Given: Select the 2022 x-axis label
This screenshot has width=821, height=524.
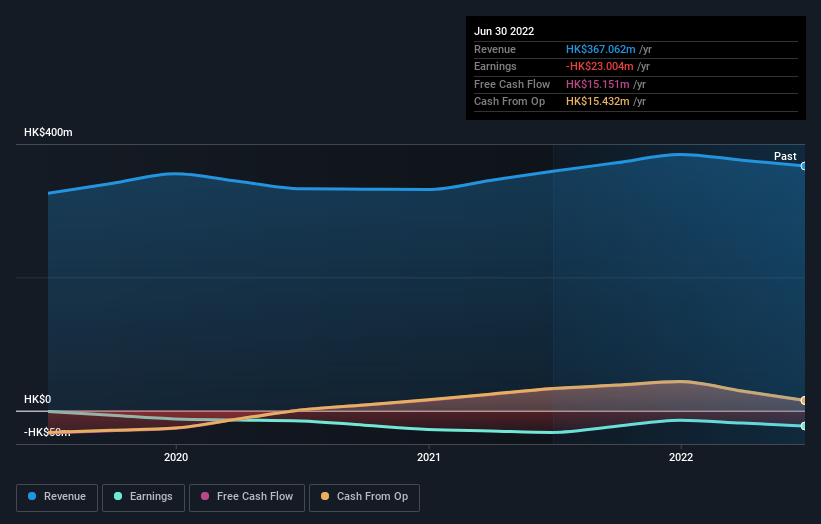Looking at the screenshot, I should click(681, 457).
